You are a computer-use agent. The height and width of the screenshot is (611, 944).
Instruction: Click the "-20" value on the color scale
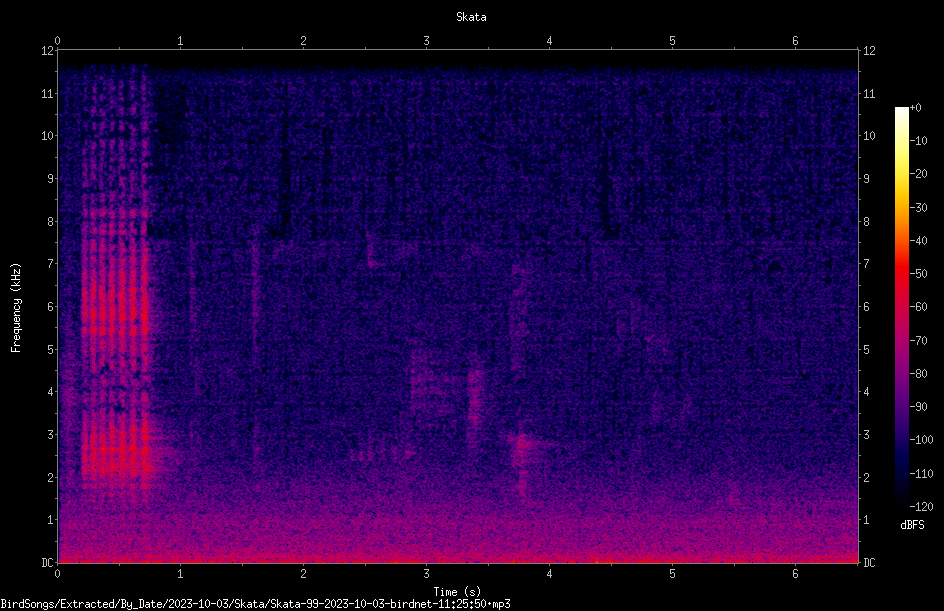(x=919, y=174)
